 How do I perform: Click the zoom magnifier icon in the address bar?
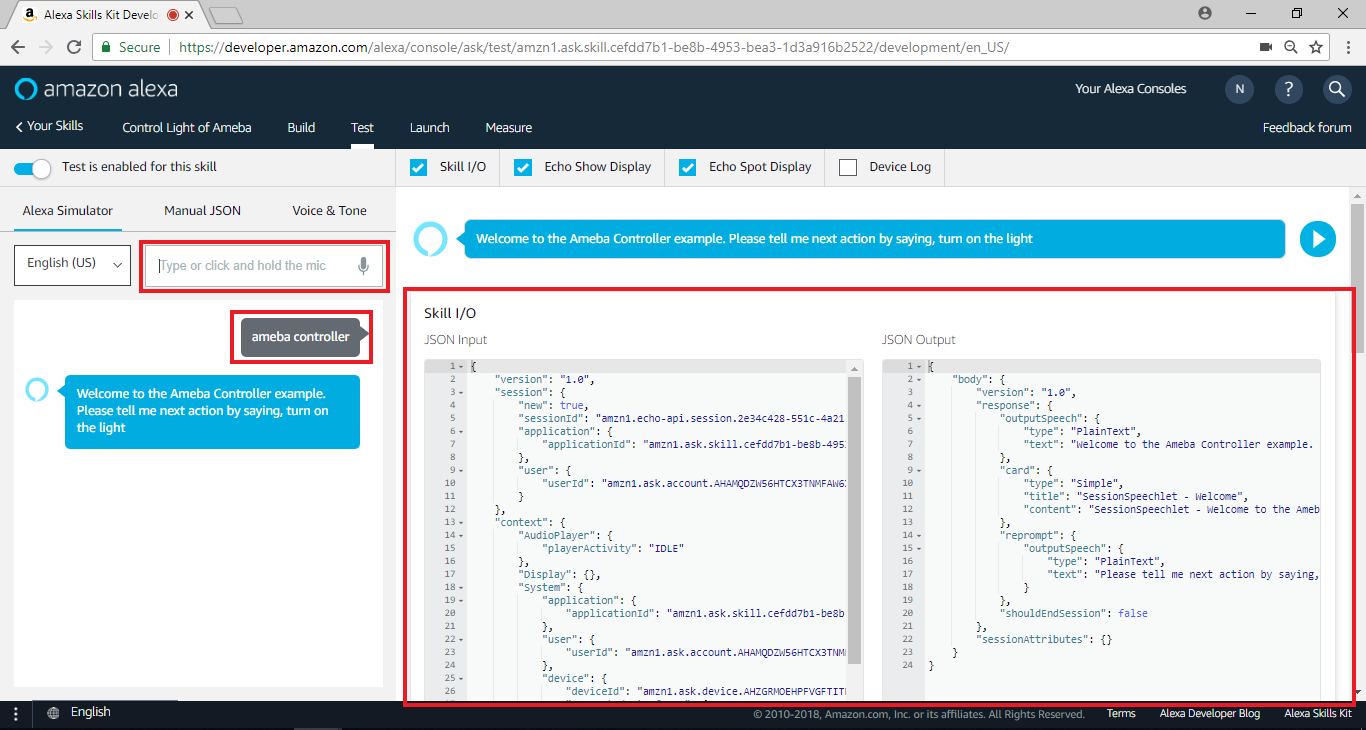[x=1291, y=47]
